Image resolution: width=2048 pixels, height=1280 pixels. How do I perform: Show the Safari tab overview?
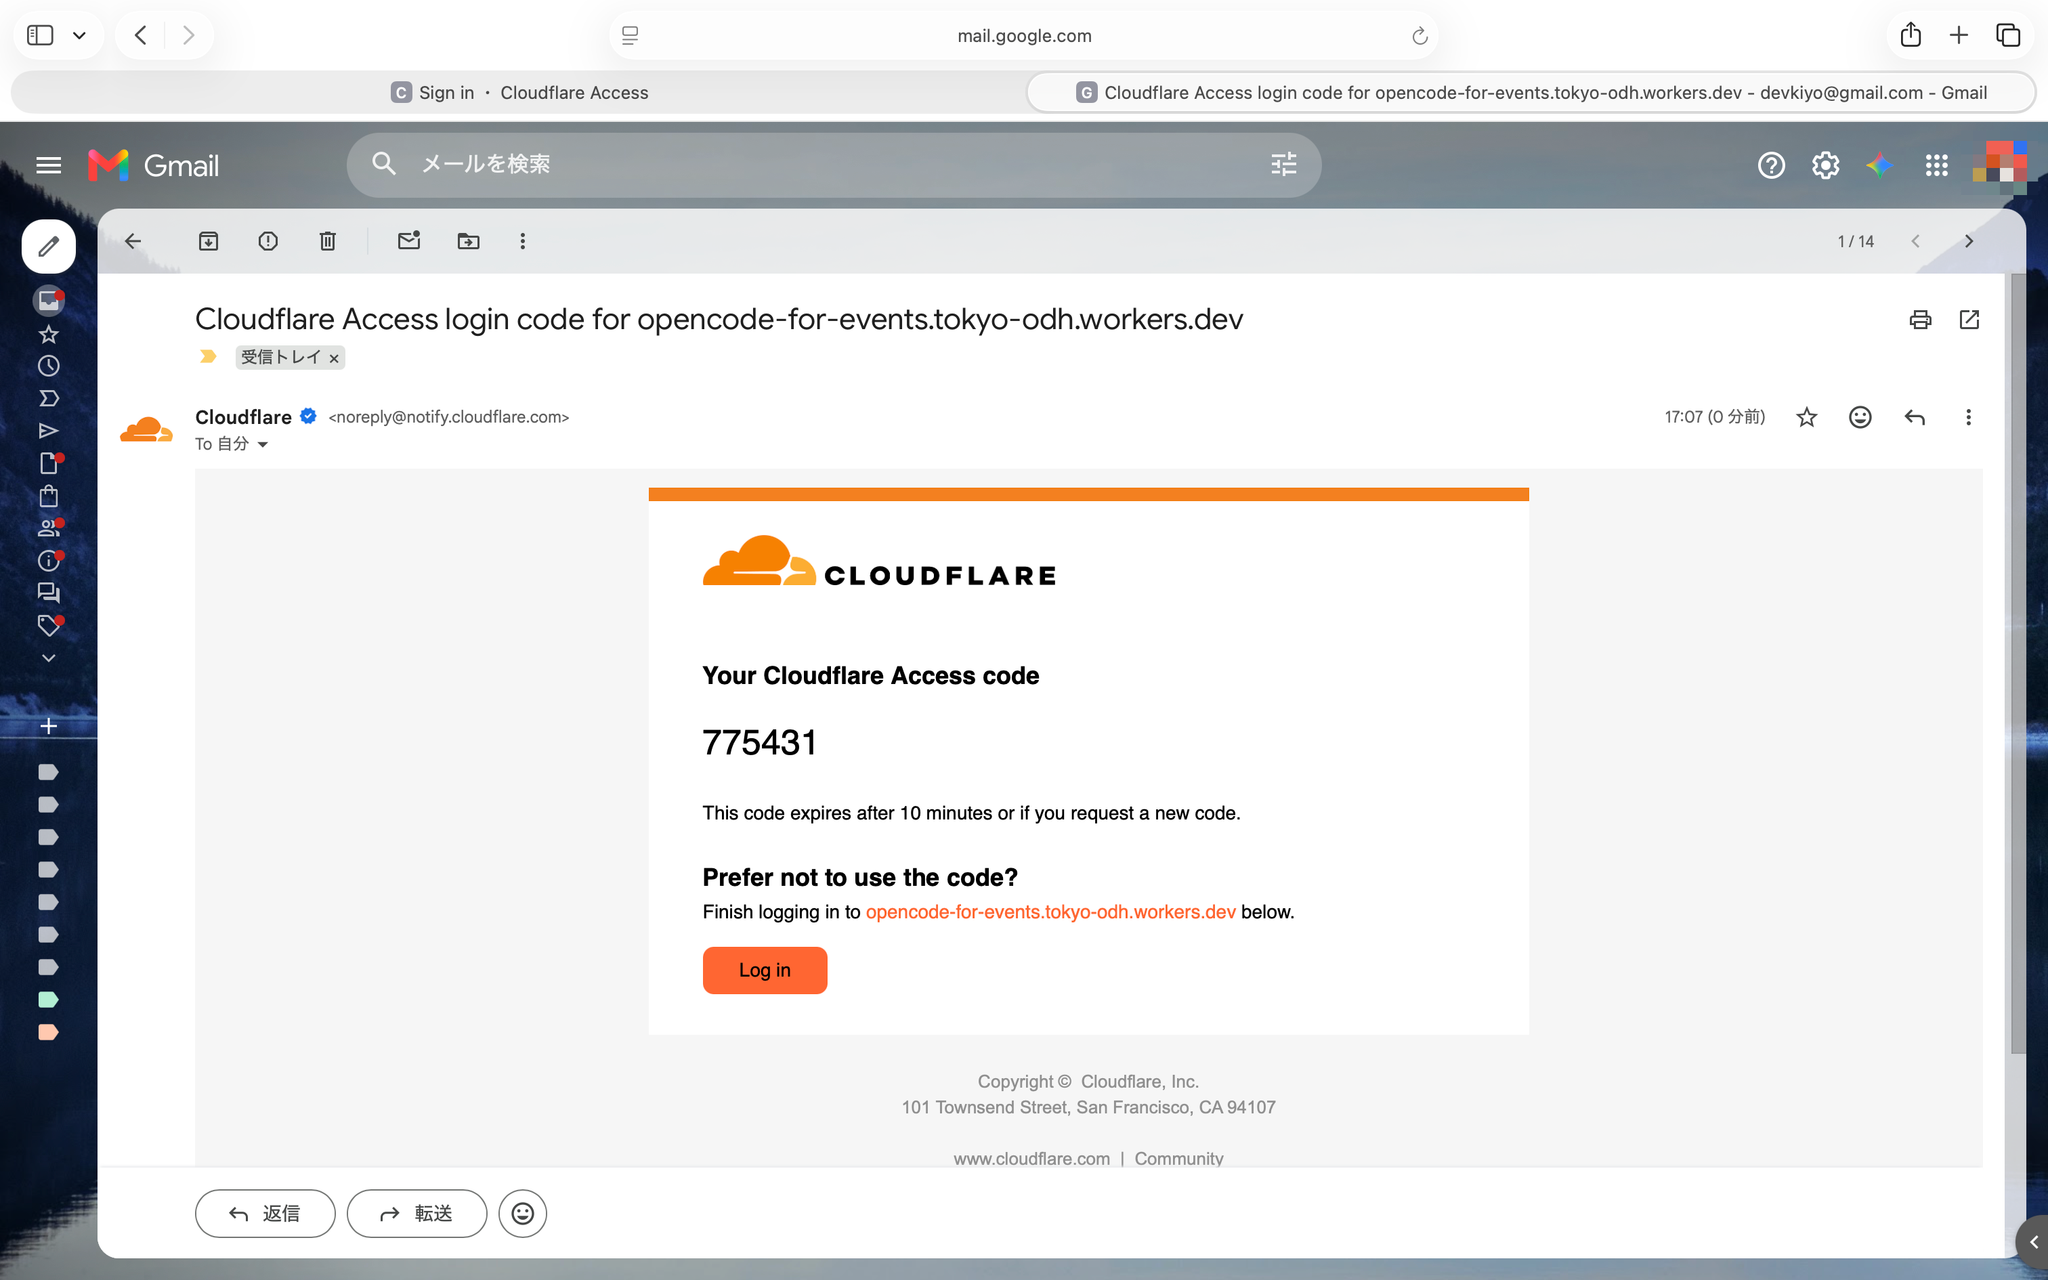2008,36
